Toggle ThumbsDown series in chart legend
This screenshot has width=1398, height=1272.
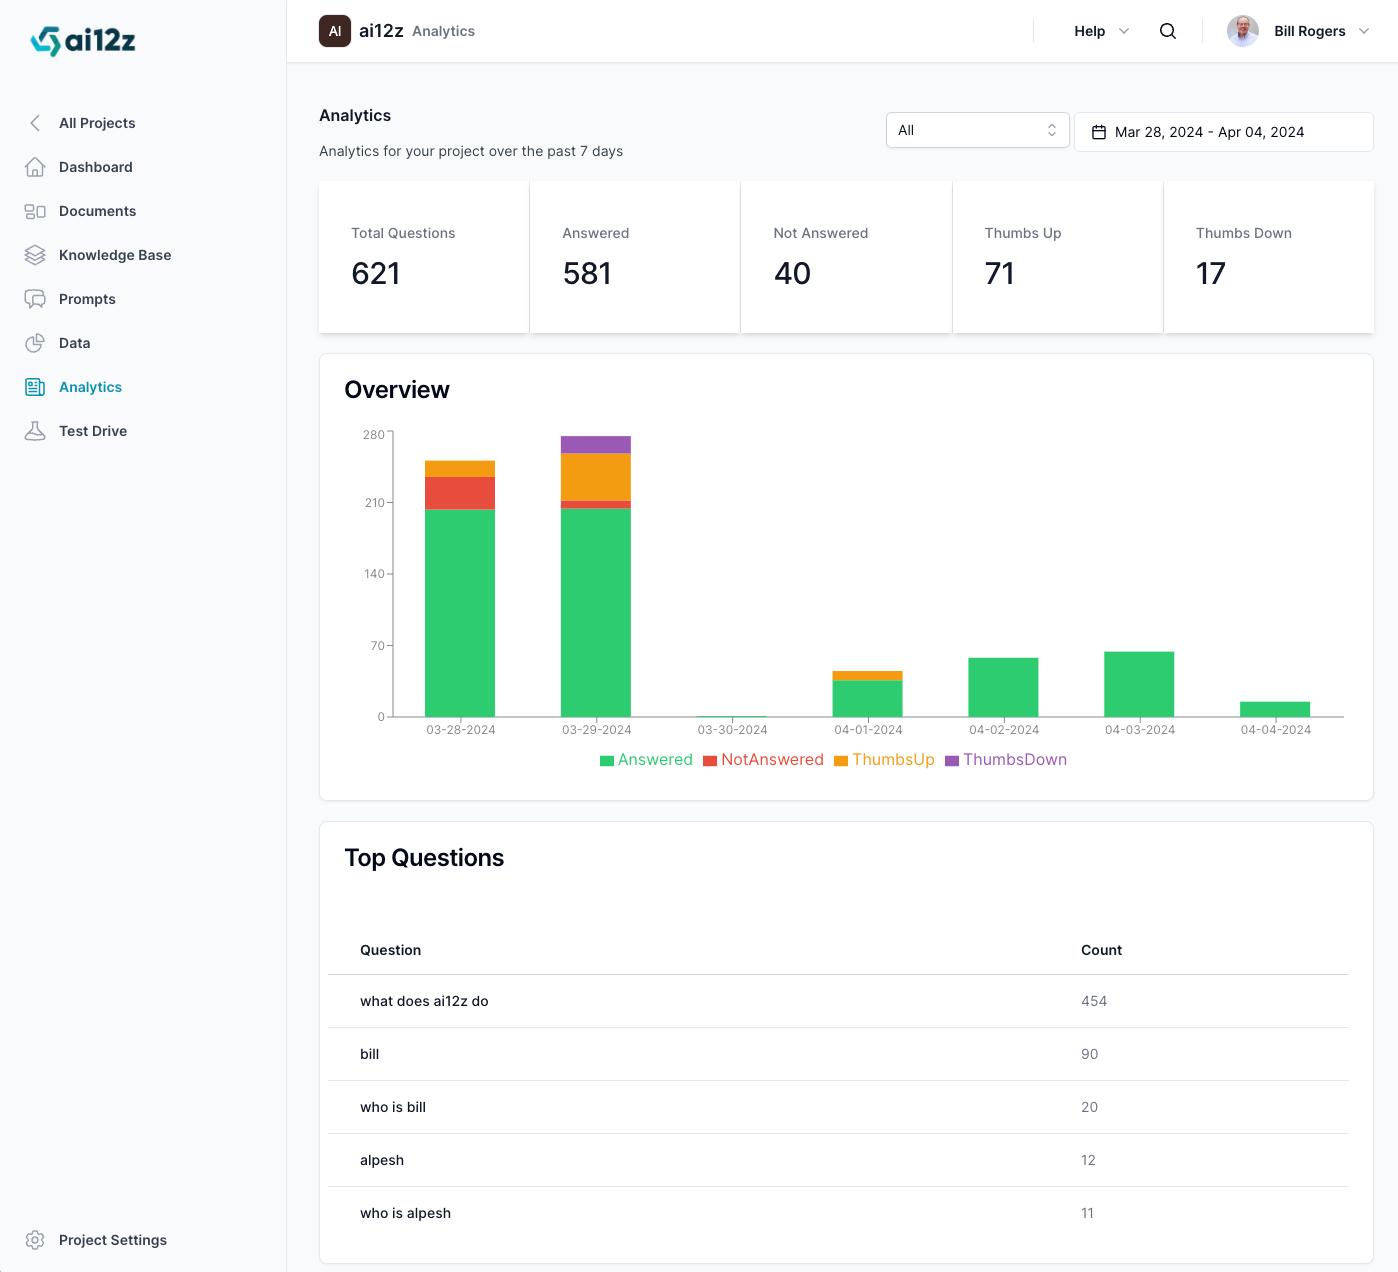(1006, 760)
